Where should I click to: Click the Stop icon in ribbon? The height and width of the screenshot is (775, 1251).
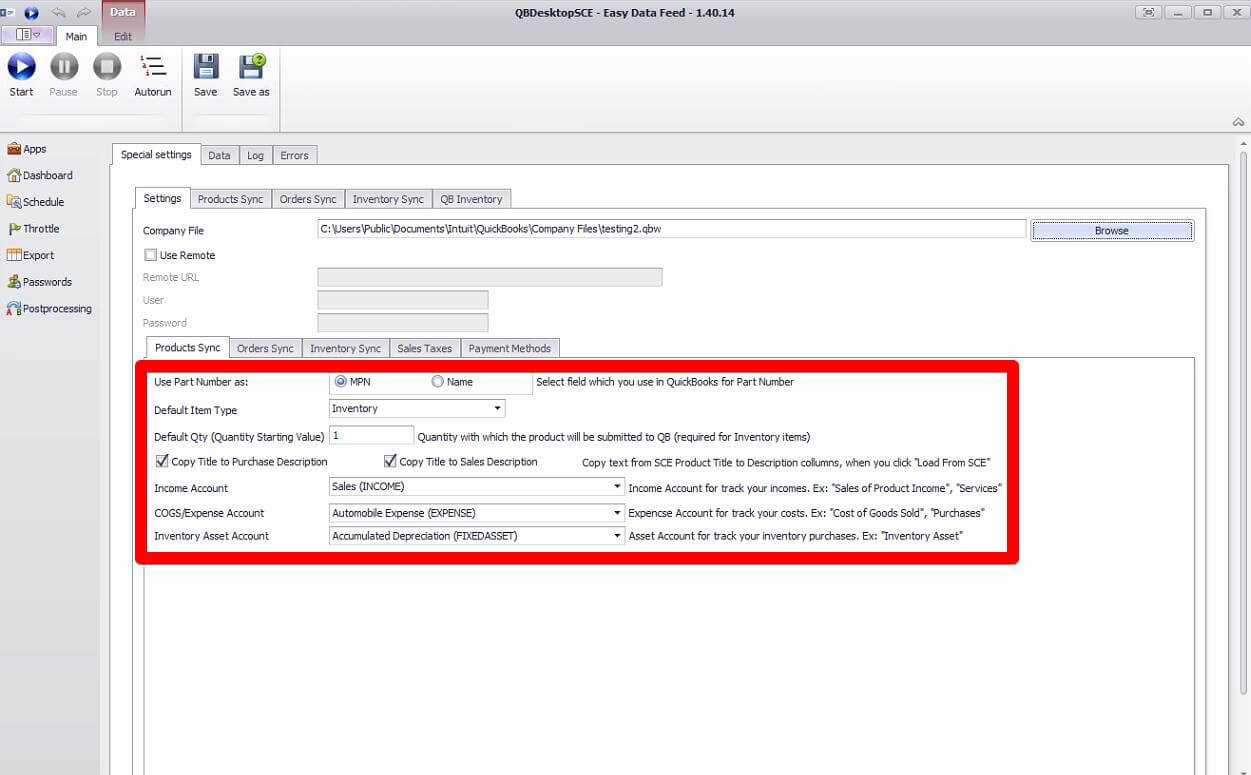pos(107,67)
